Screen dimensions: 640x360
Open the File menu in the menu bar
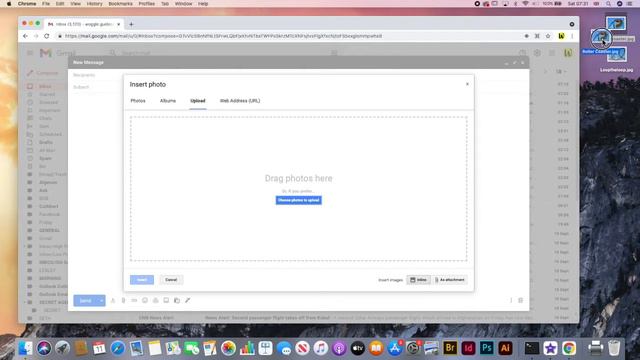(46, 4)
